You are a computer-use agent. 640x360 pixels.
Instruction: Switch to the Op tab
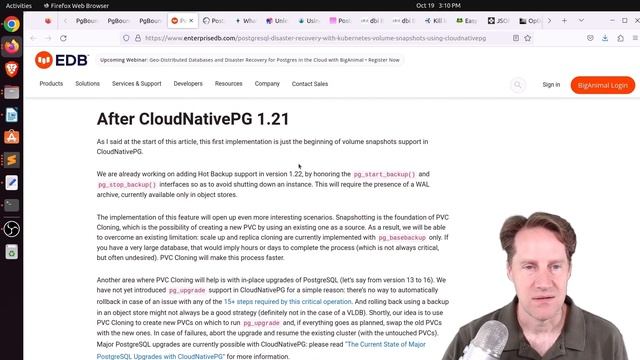(530, 20)
